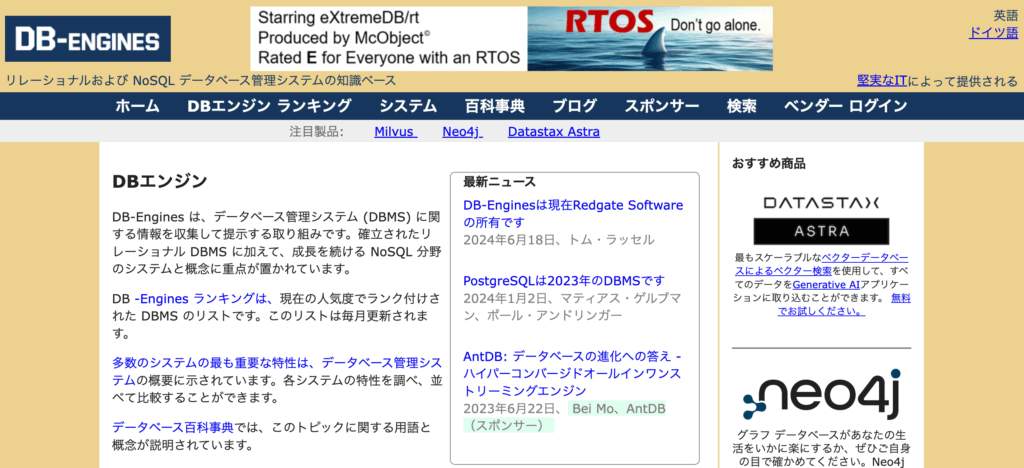Open the データベース百科事典 link
Screen dimensions: 1024x468
(172, 428)
